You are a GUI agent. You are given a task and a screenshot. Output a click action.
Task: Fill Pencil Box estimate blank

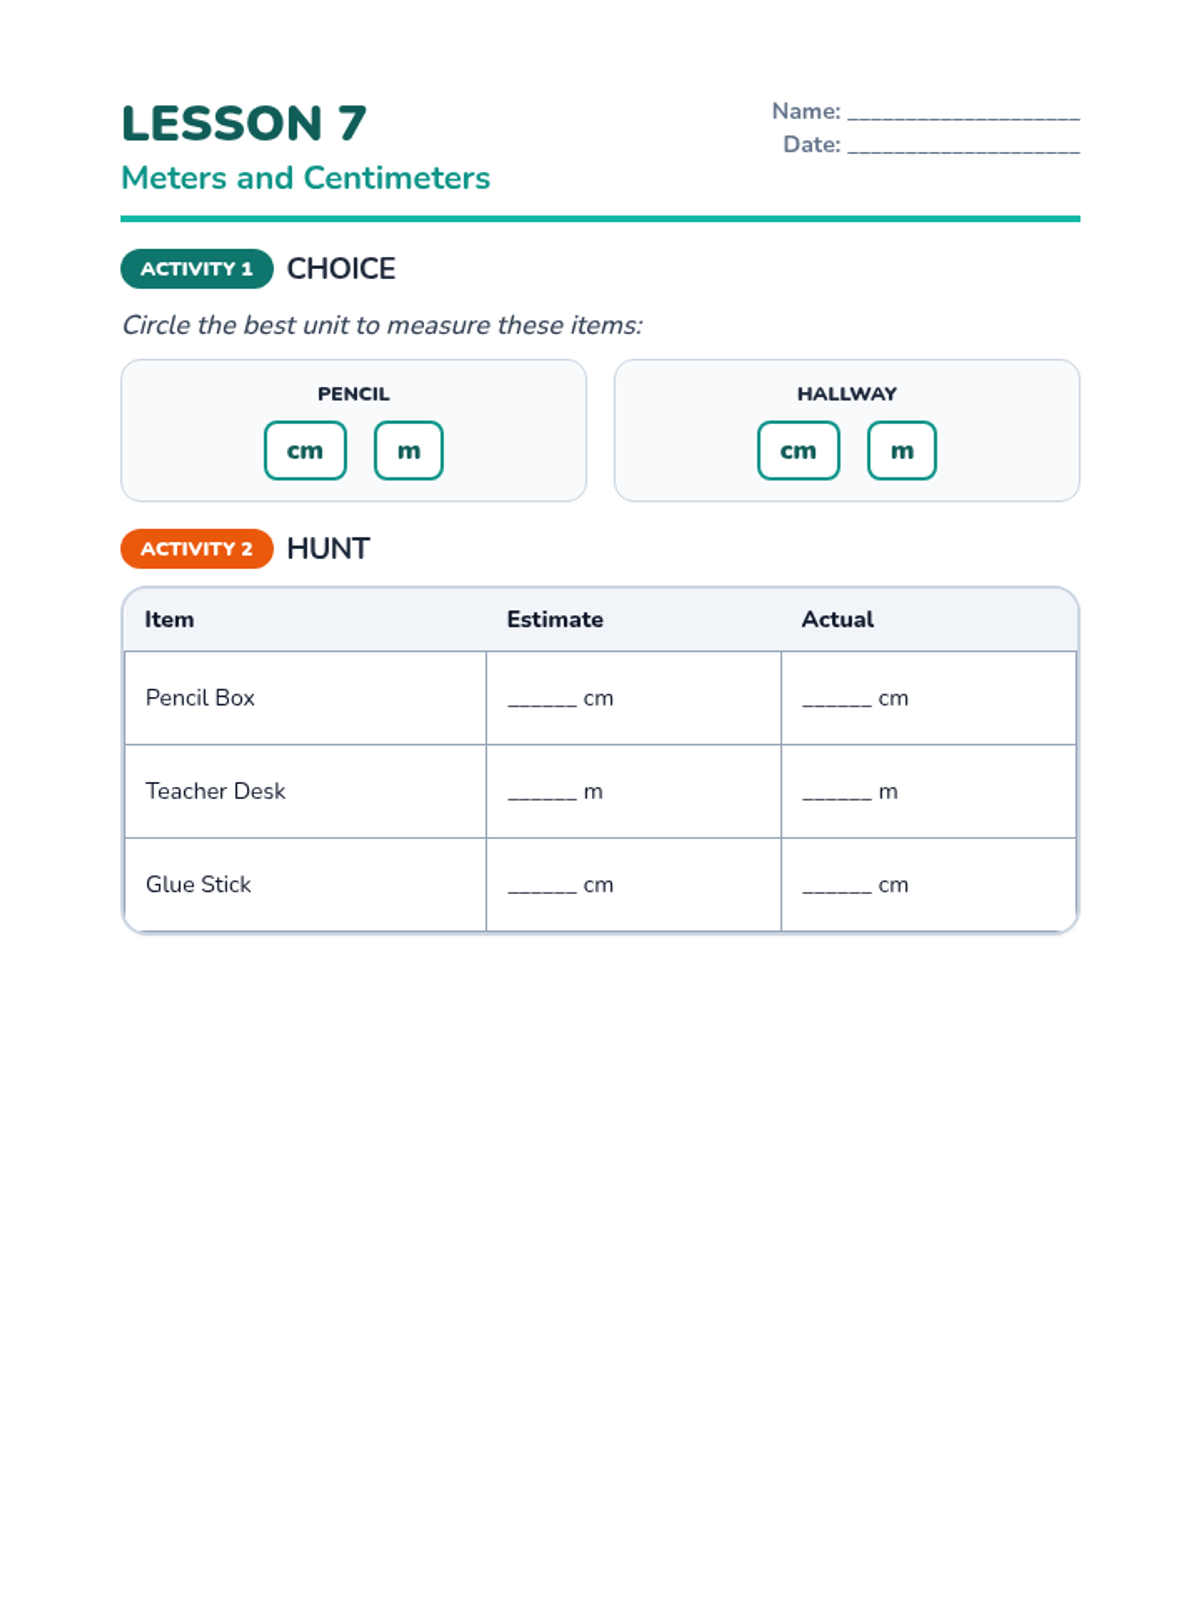pyautogui.click(x=542, y=700)
